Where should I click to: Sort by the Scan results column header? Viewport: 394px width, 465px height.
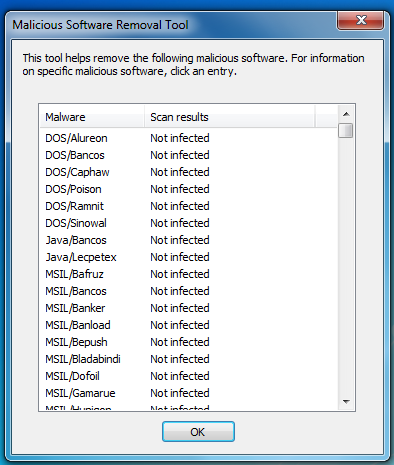230,117
